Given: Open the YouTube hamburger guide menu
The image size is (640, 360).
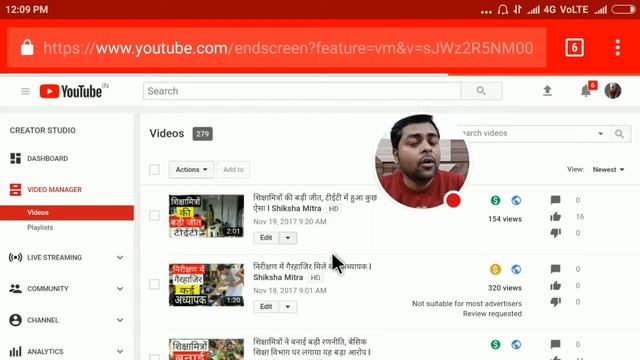Looking at the screenshot, I should (25, 91).
